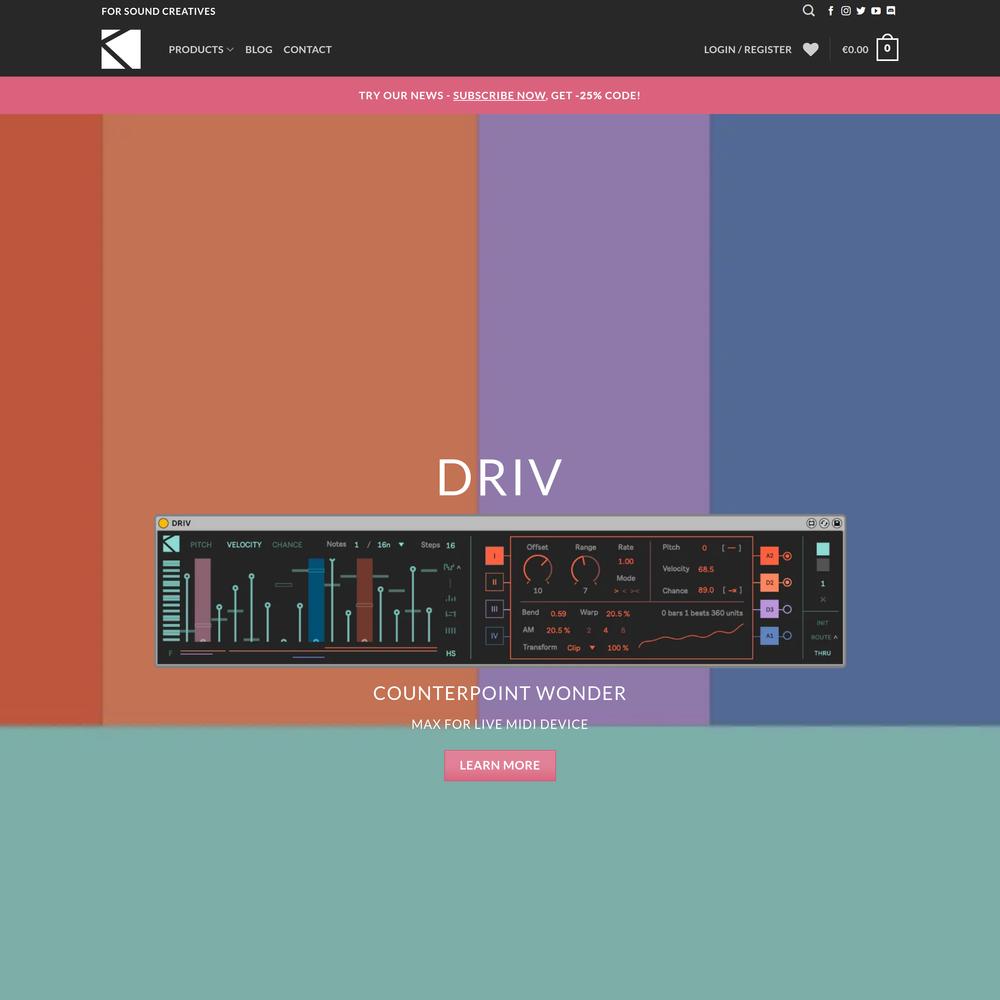
Task: Click the THRU button in DRIV
Action: 823,653
